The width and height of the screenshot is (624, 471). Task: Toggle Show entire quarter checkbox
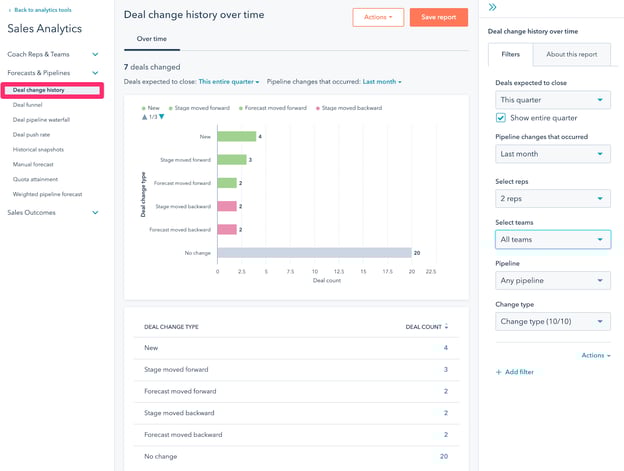pos(501,118)
